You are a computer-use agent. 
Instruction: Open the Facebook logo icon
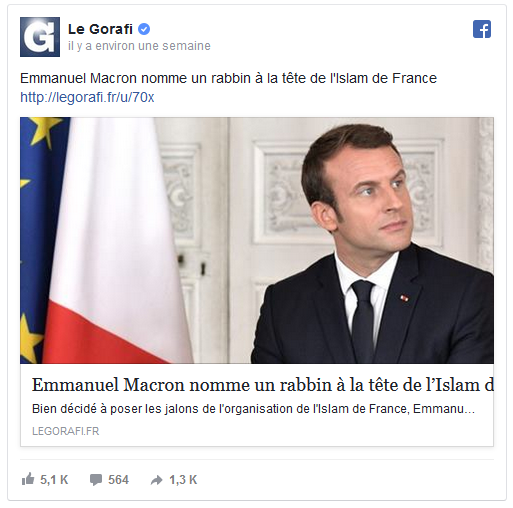(x=482, y=29)
